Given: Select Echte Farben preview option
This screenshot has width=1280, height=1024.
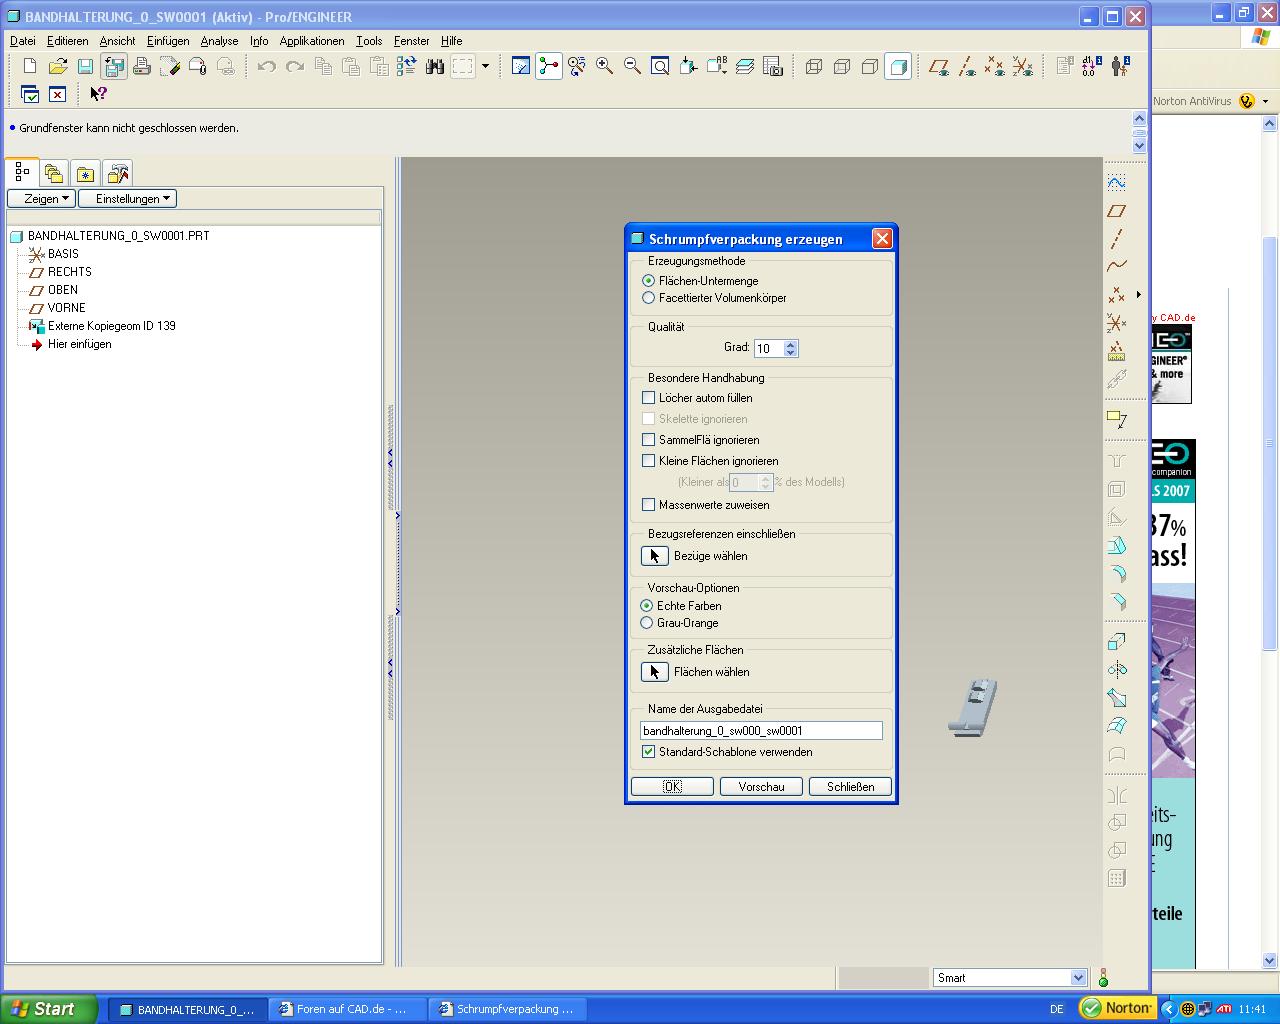Looking at the screenshot, I should [x=647, y=606].
